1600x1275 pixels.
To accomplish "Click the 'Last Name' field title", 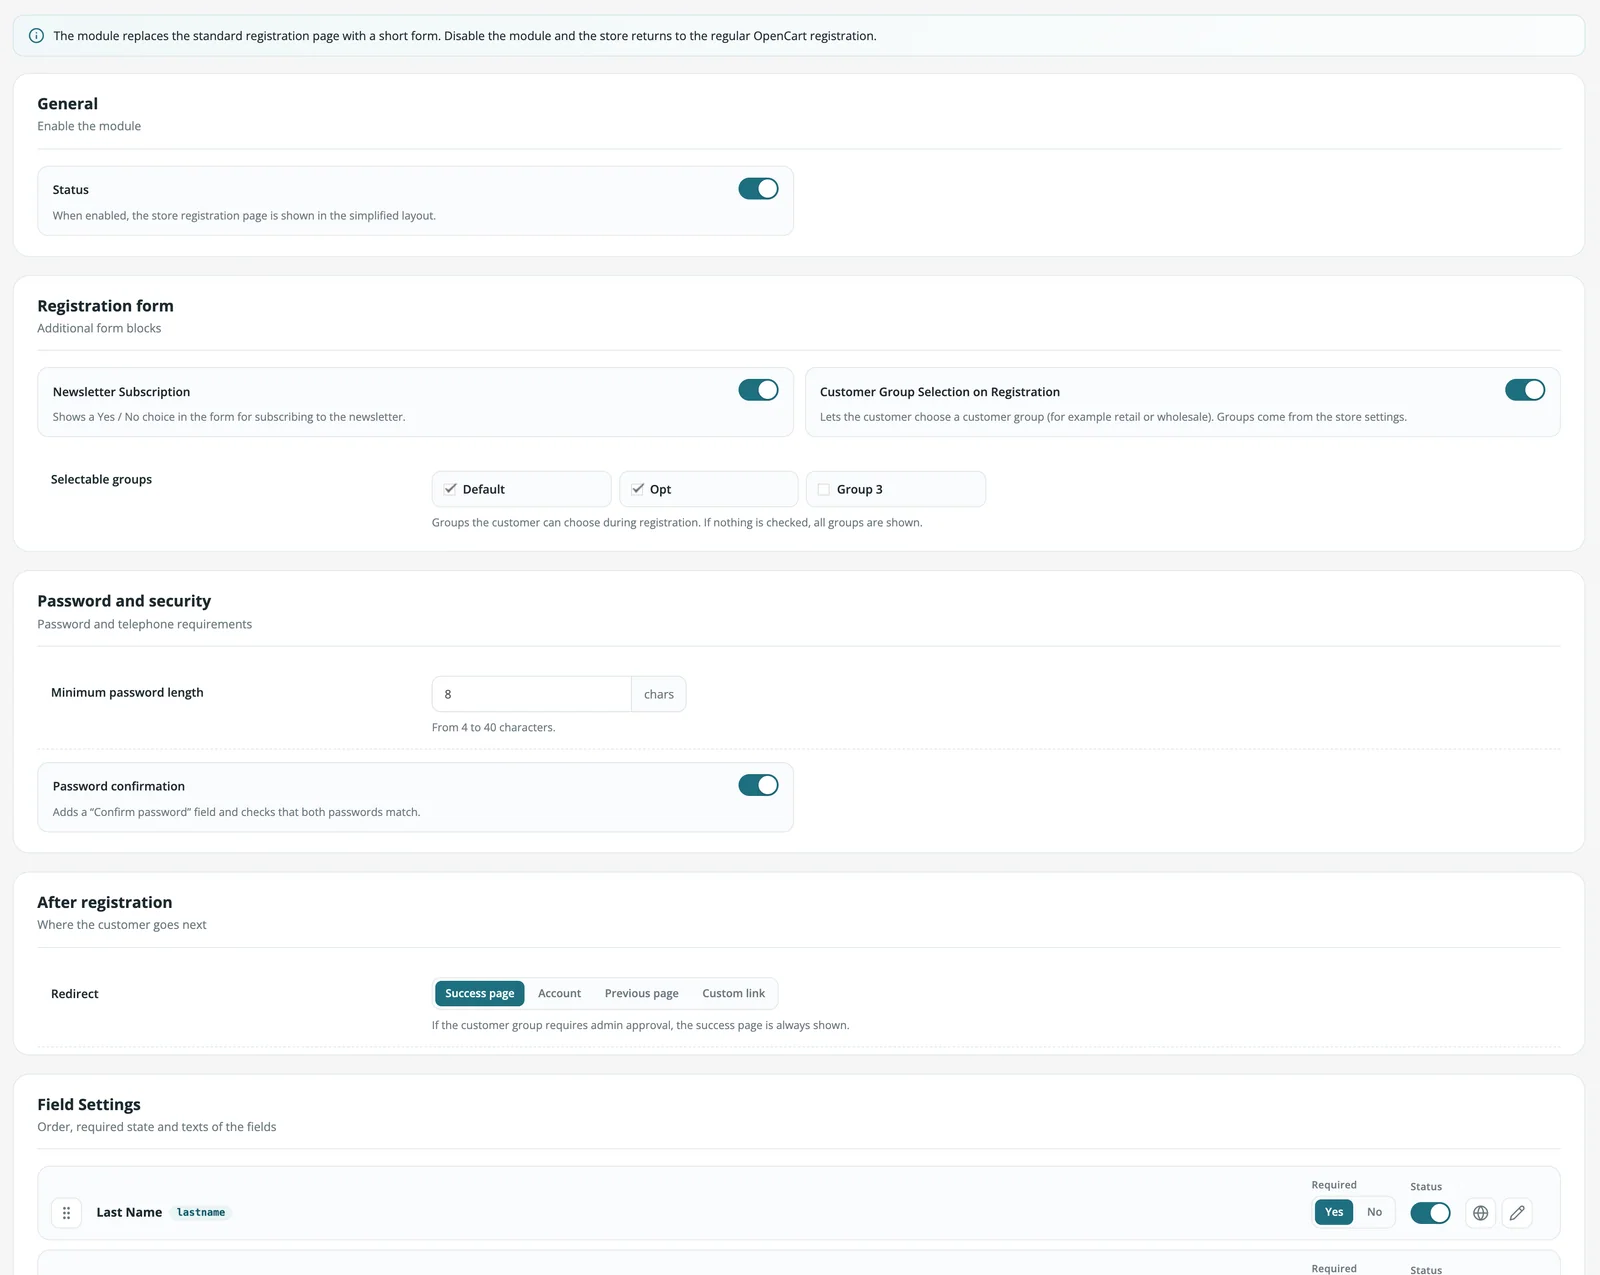I will (129, 1212).
